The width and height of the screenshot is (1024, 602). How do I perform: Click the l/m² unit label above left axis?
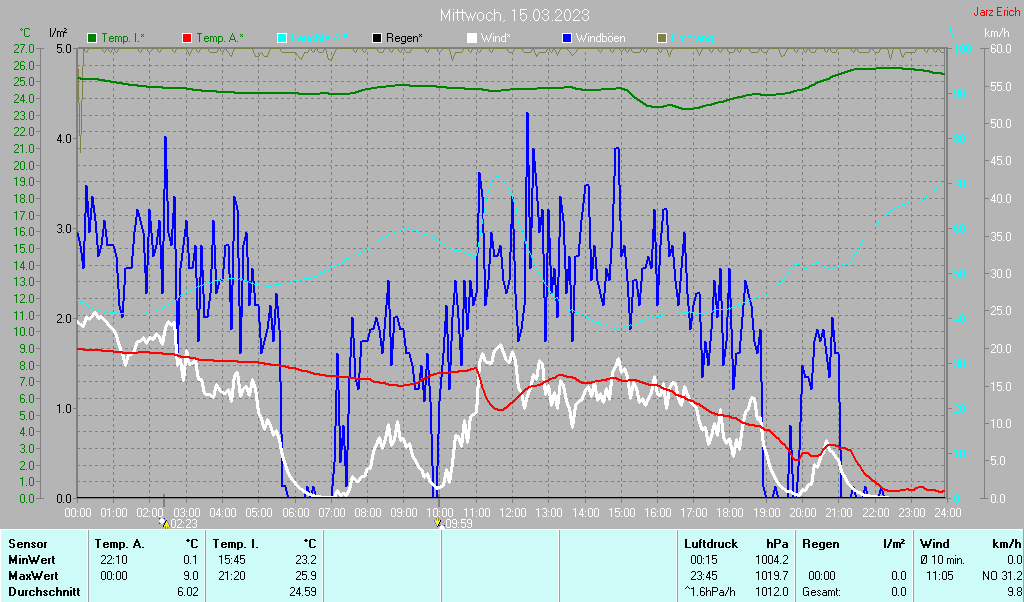tap(58, 33)
